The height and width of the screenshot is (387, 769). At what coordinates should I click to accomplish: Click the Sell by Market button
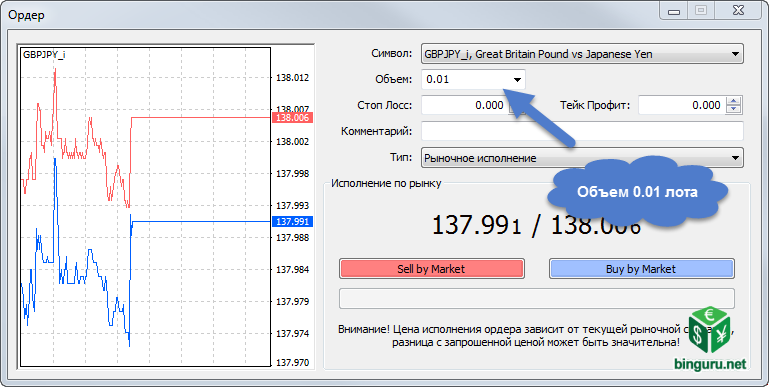click(432, 269)
